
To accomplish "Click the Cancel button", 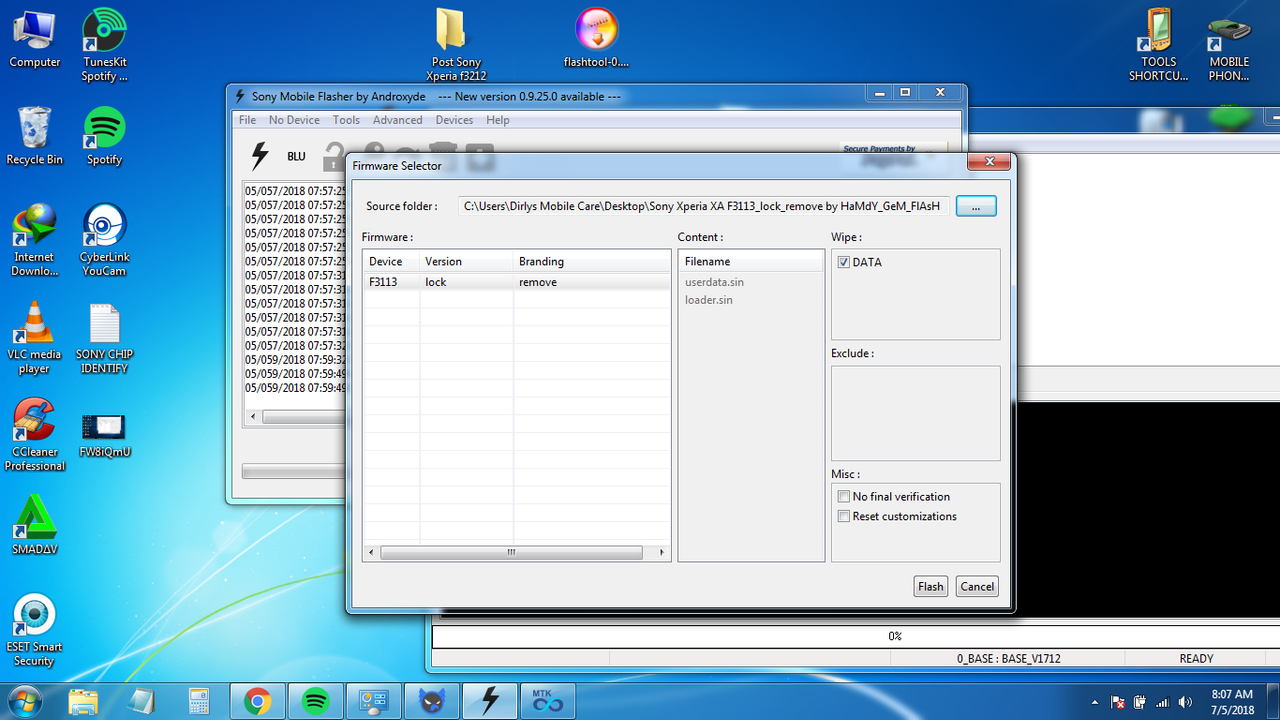I will [x=977, y=587].
